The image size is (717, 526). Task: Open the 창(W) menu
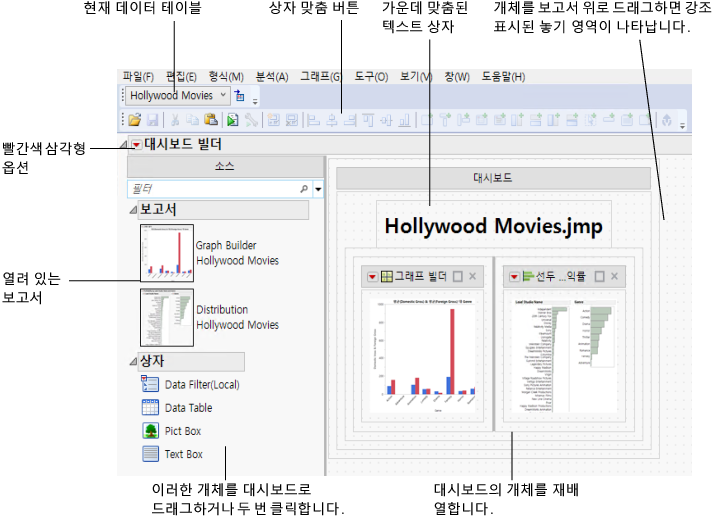457,76
